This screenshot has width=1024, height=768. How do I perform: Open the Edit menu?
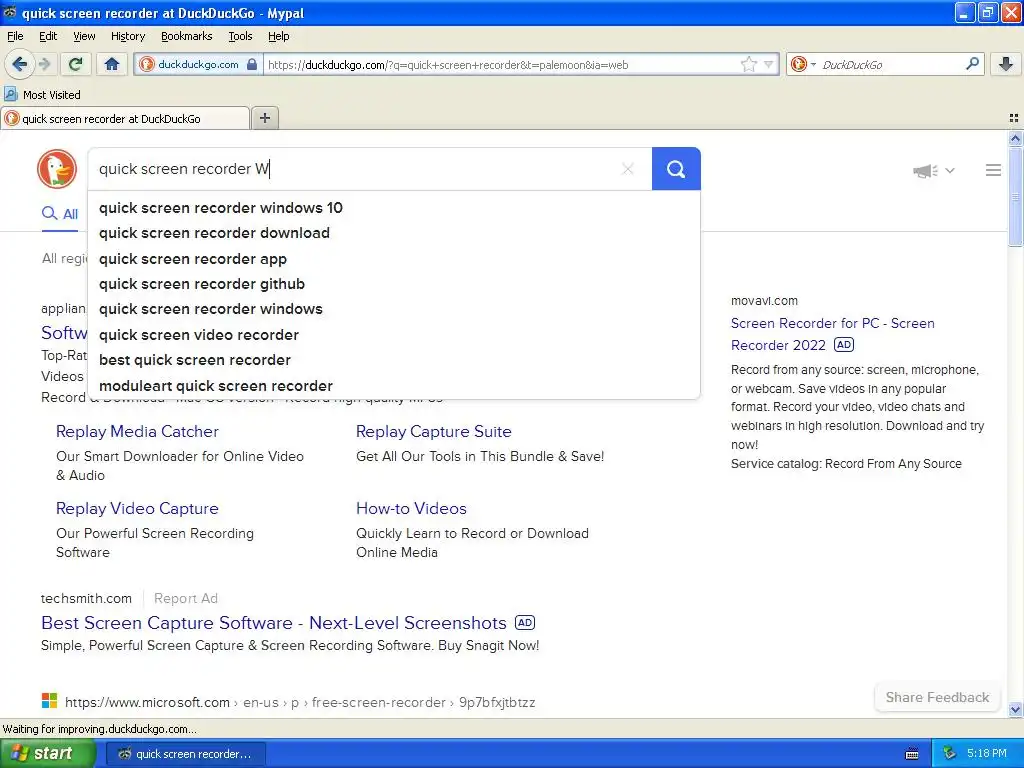point(48,36)
